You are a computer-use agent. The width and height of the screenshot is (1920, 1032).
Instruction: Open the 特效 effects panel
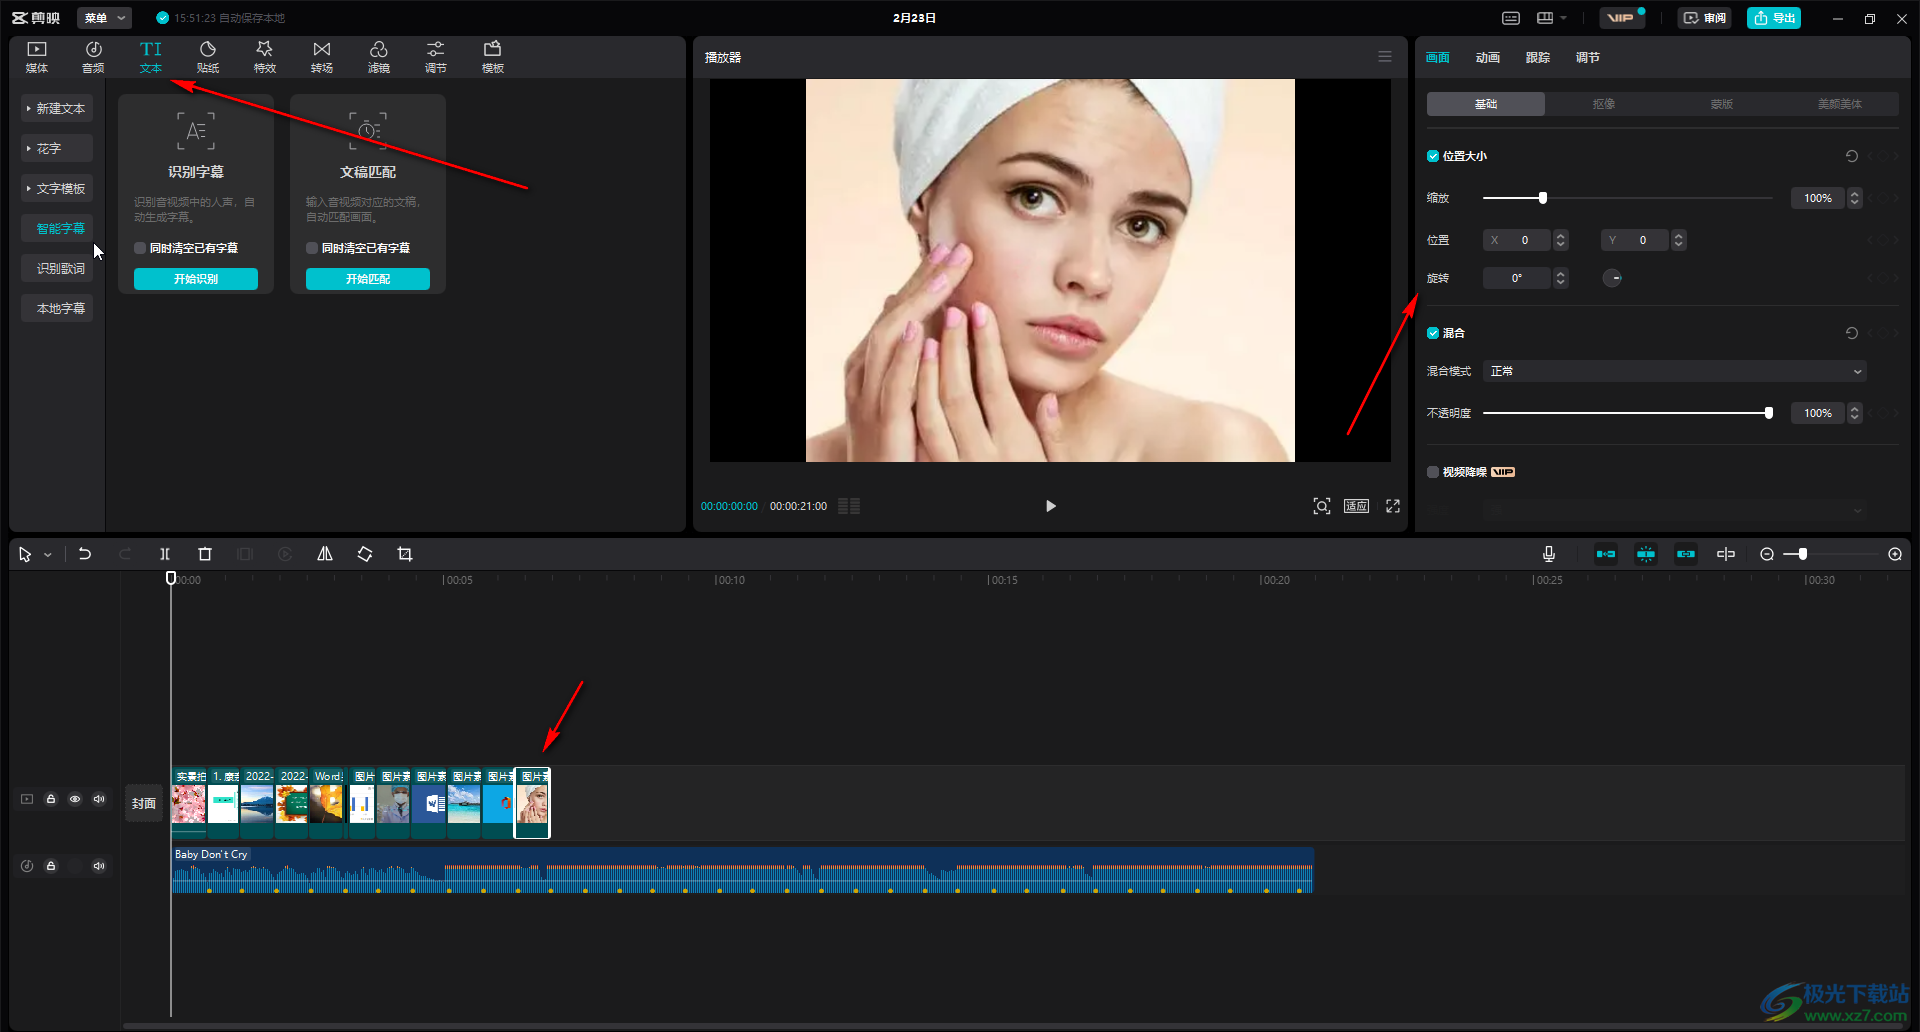(x=265, y=57)
